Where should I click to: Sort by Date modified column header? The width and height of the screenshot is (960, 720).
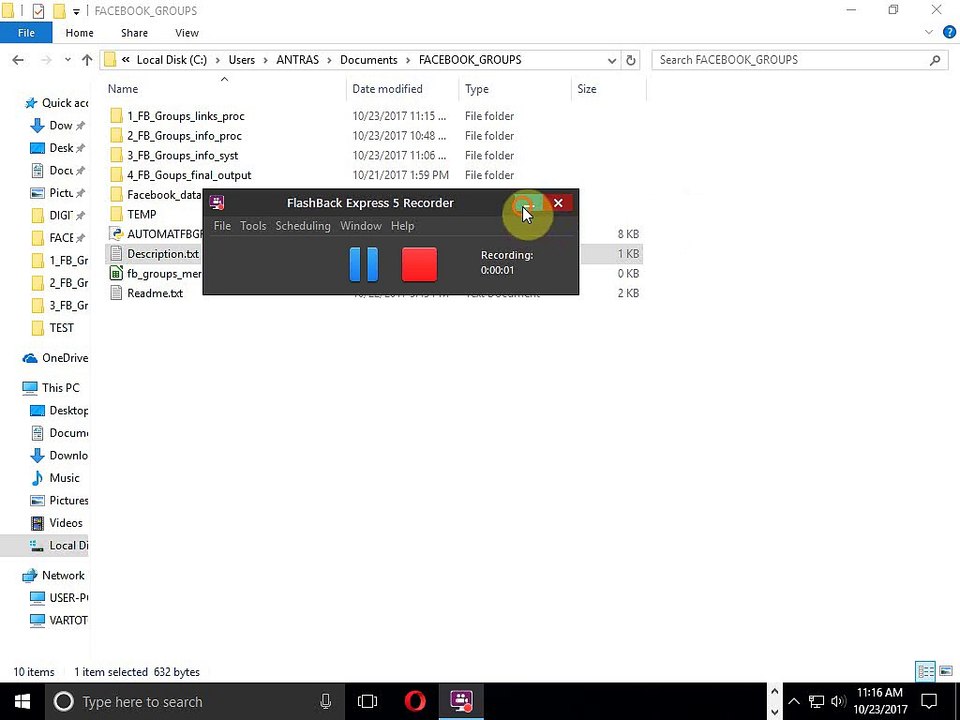click(x=388, y=89)
